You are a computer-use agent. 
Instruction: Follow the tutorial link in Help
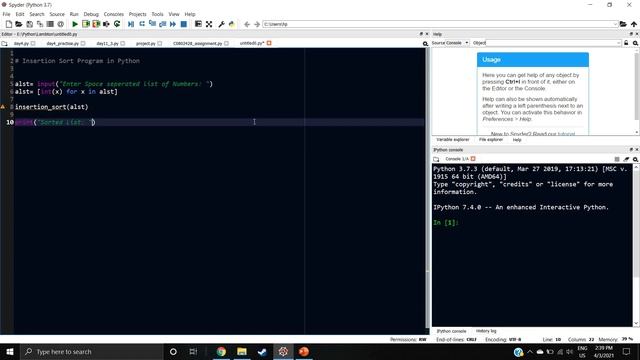[x=566, y=133]
